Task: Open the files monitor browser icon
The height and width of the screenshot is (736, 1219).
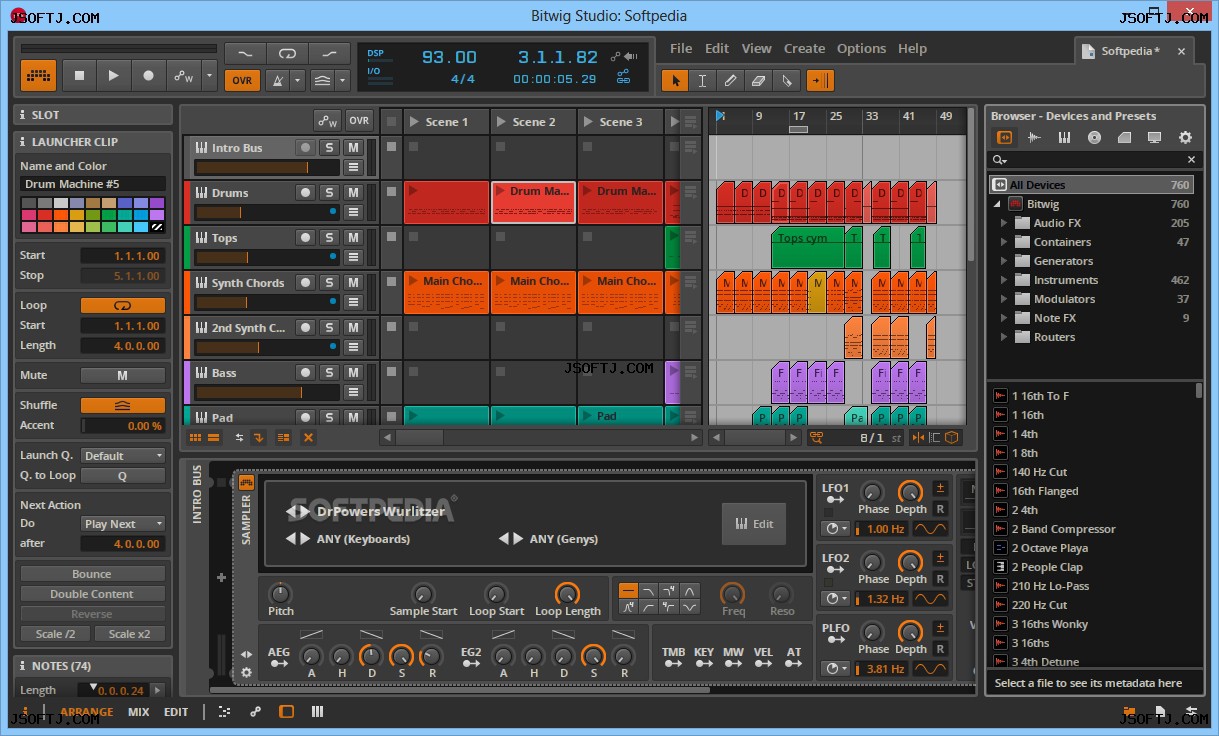Action: pyautogui.click(x=1154, y=138)
